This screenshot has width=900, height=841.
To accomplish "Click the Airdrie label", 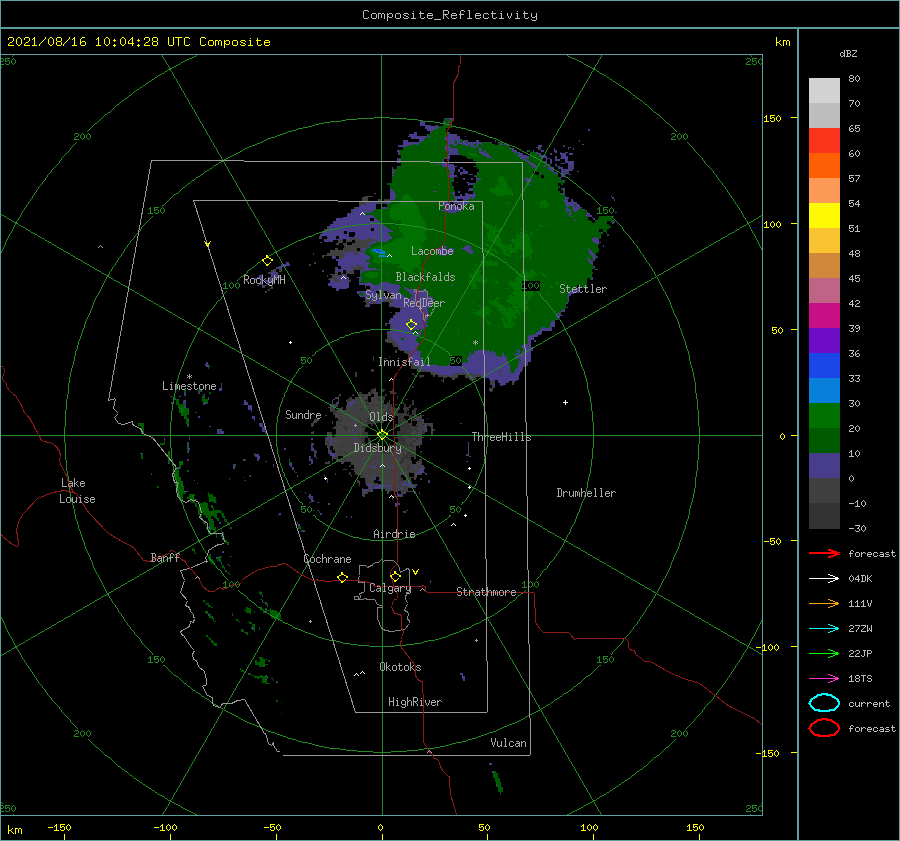I will [x=394, y=534].
